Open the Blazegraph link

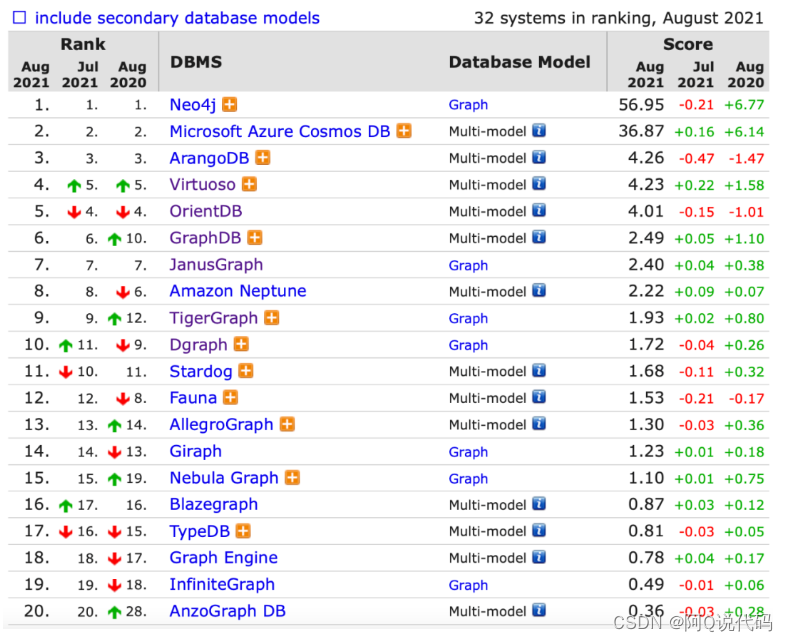214,505
